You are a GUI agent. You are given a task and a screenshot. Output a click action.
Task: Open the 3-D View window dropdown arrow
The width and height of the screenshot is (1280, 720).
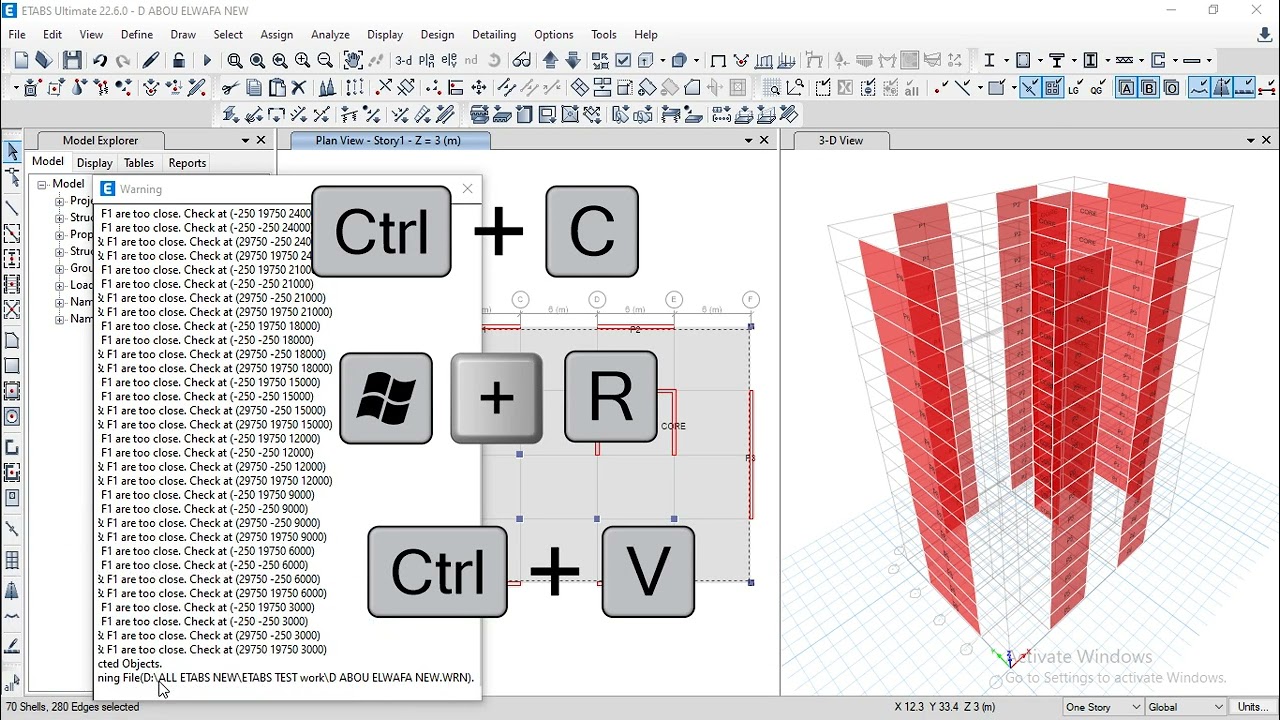(1250, 141)
